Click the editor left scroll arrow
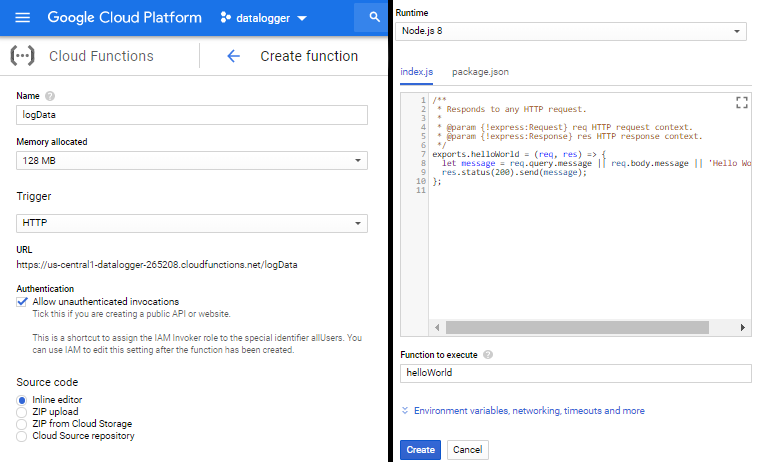Screen dimensions: 760x462 (x=437, y=328)
